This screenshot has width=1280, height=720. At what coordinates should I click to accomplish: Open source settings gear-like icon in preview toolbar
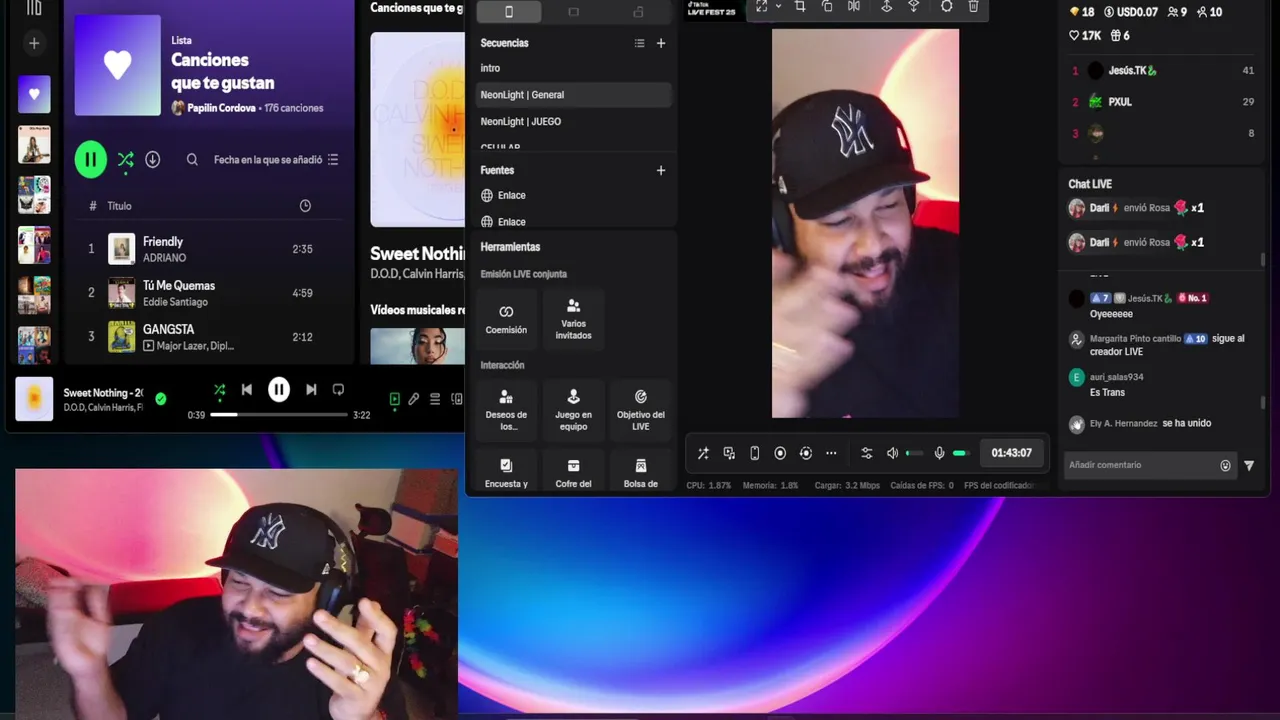[946, 6]
